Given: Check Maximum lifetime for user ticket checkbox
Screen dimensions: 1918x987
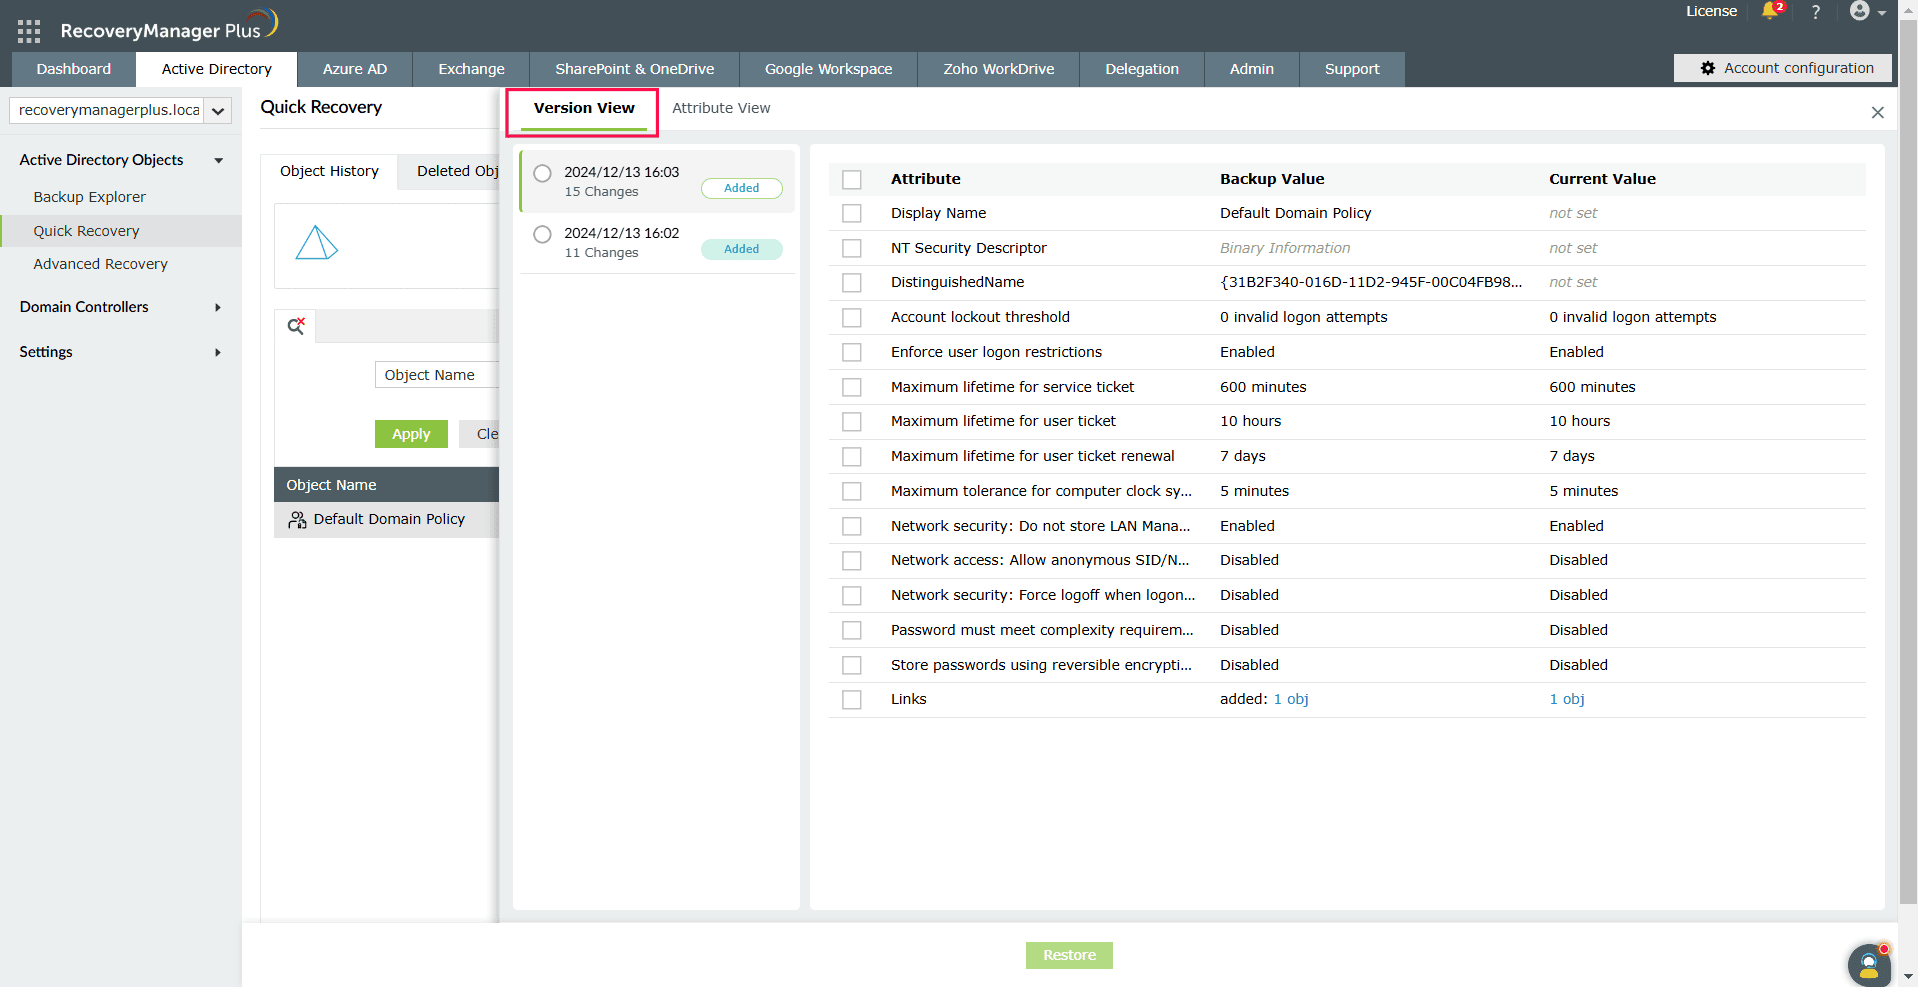Looking at the screenshot, I should pos(852,422).
